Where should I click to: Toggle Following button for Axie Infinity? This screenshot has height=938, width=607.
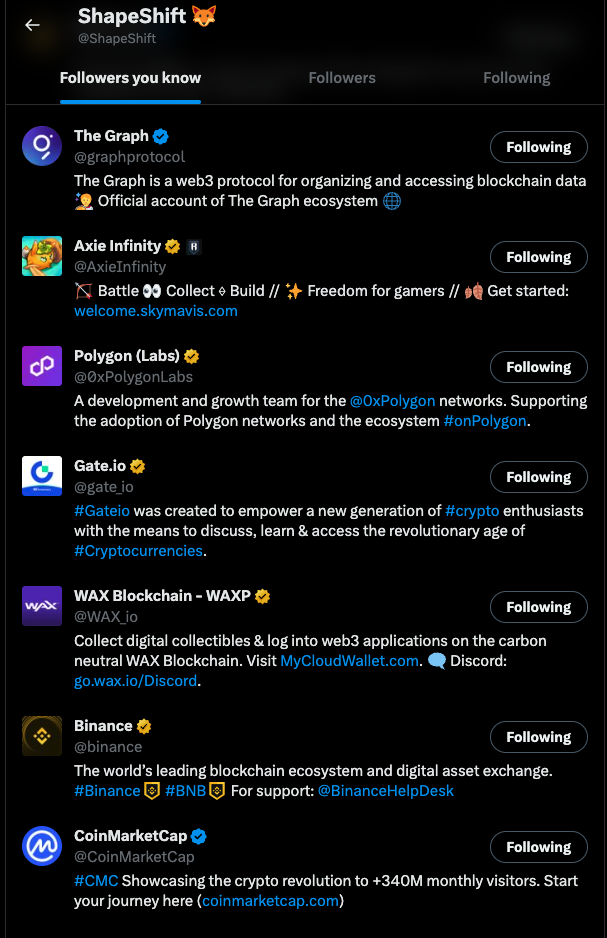coord(538,257)
